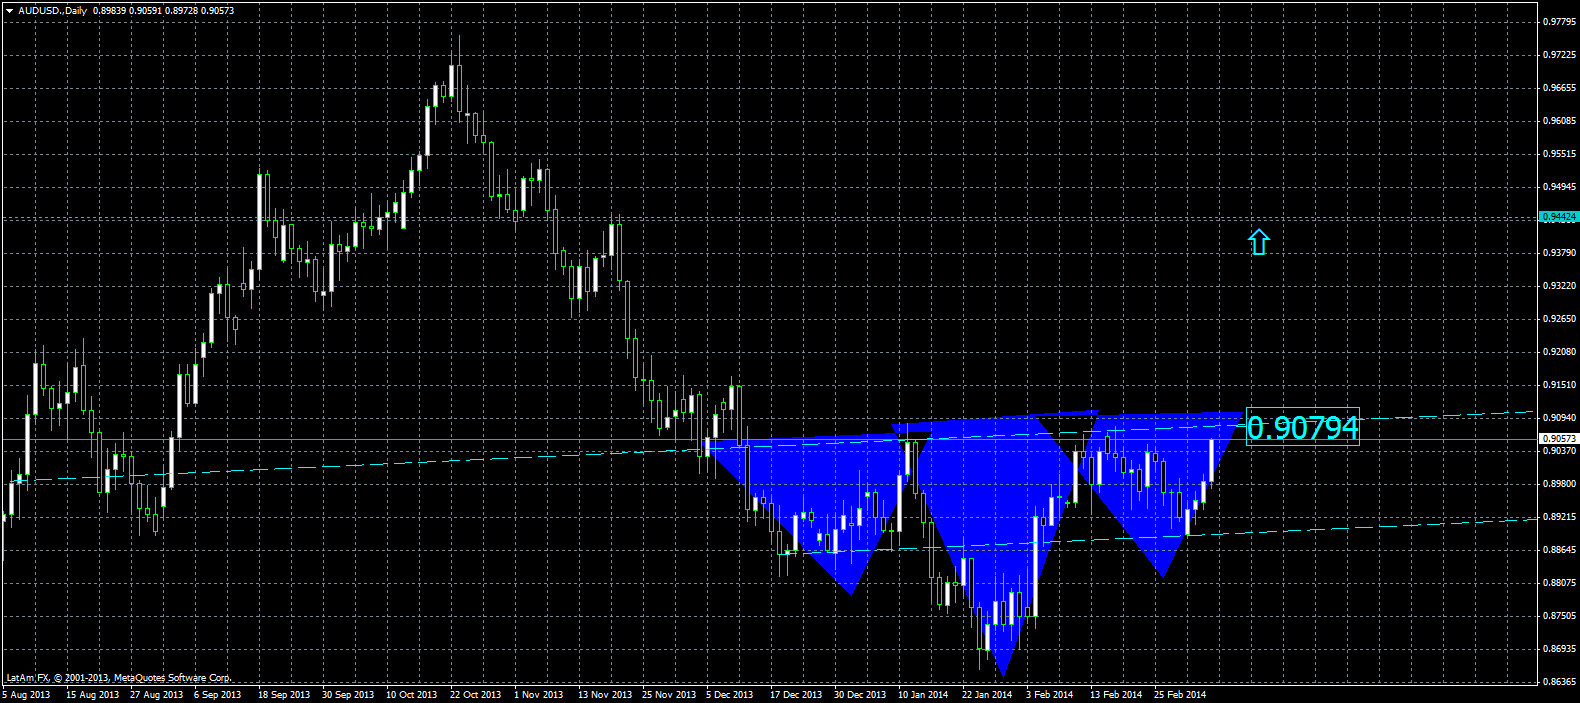Click the 0.86365 price scale label
Screen dimensions: 1580x703
tap(1560, 682)
